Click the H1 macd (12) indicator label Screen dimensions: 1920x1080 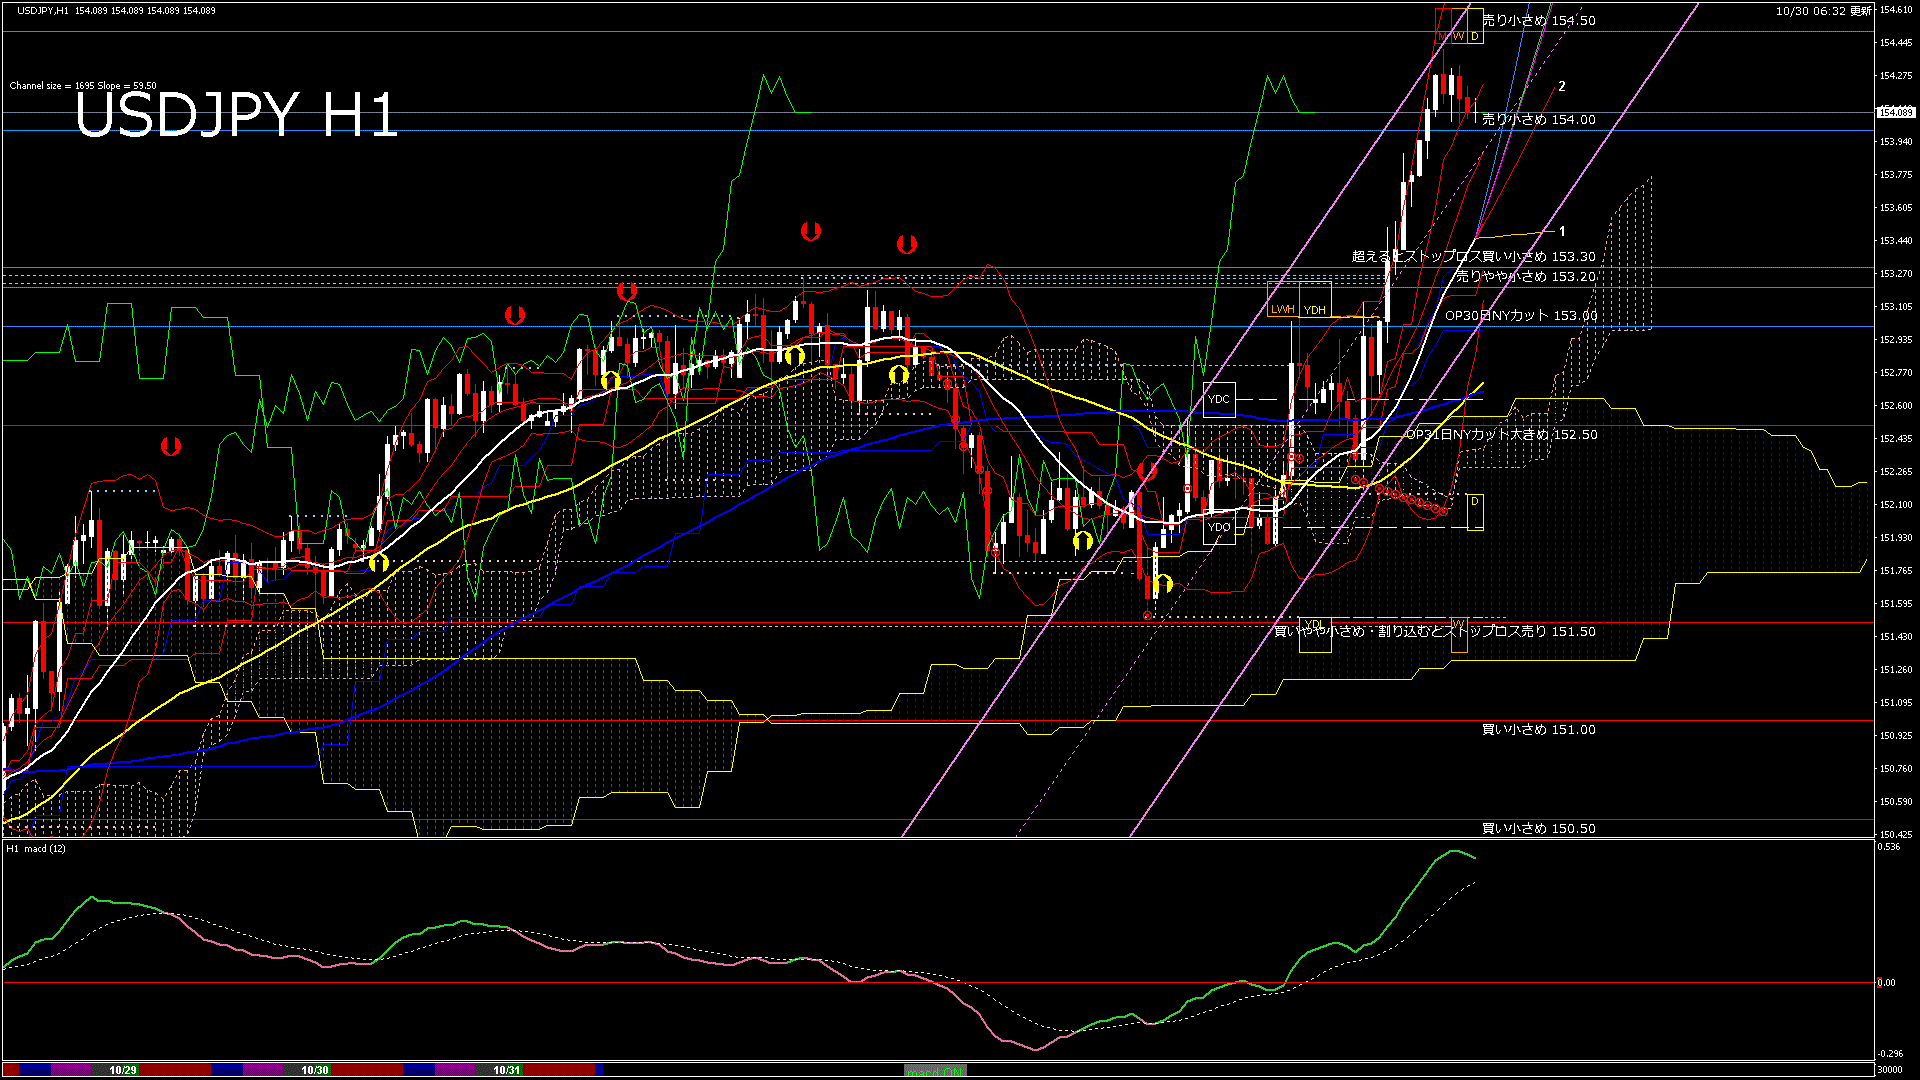tap(37, 848)
